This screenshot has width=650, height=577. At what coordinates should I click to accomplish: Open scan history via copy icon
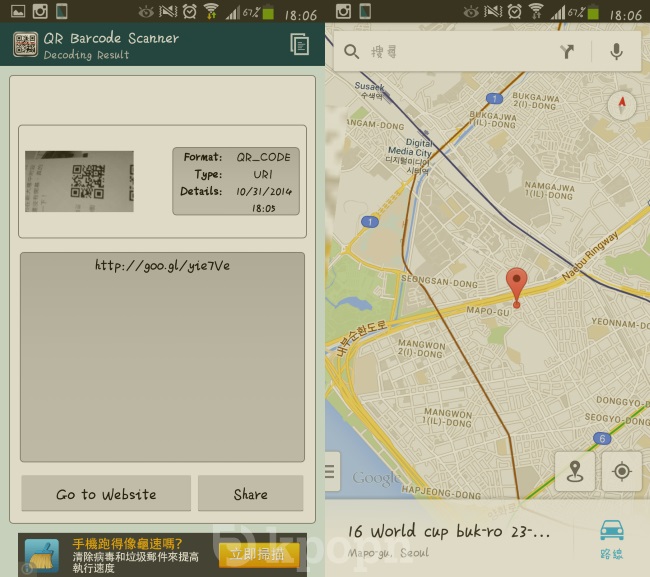(x=299, y=44)
